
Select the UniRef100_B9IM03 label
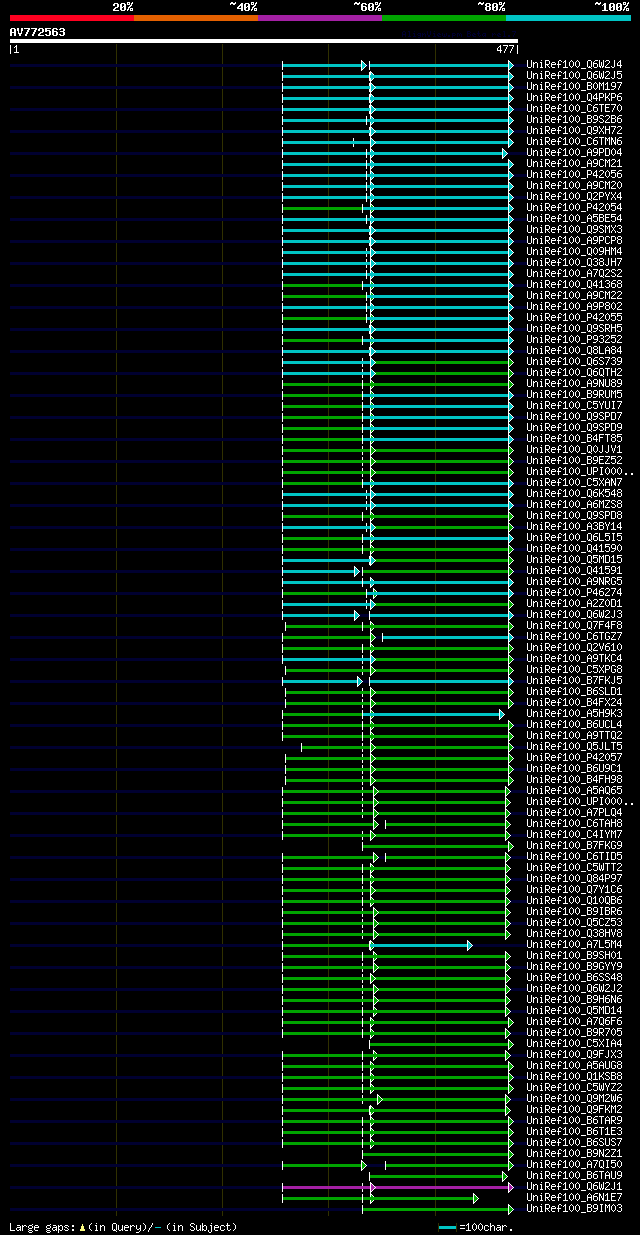coord(574,1209)
